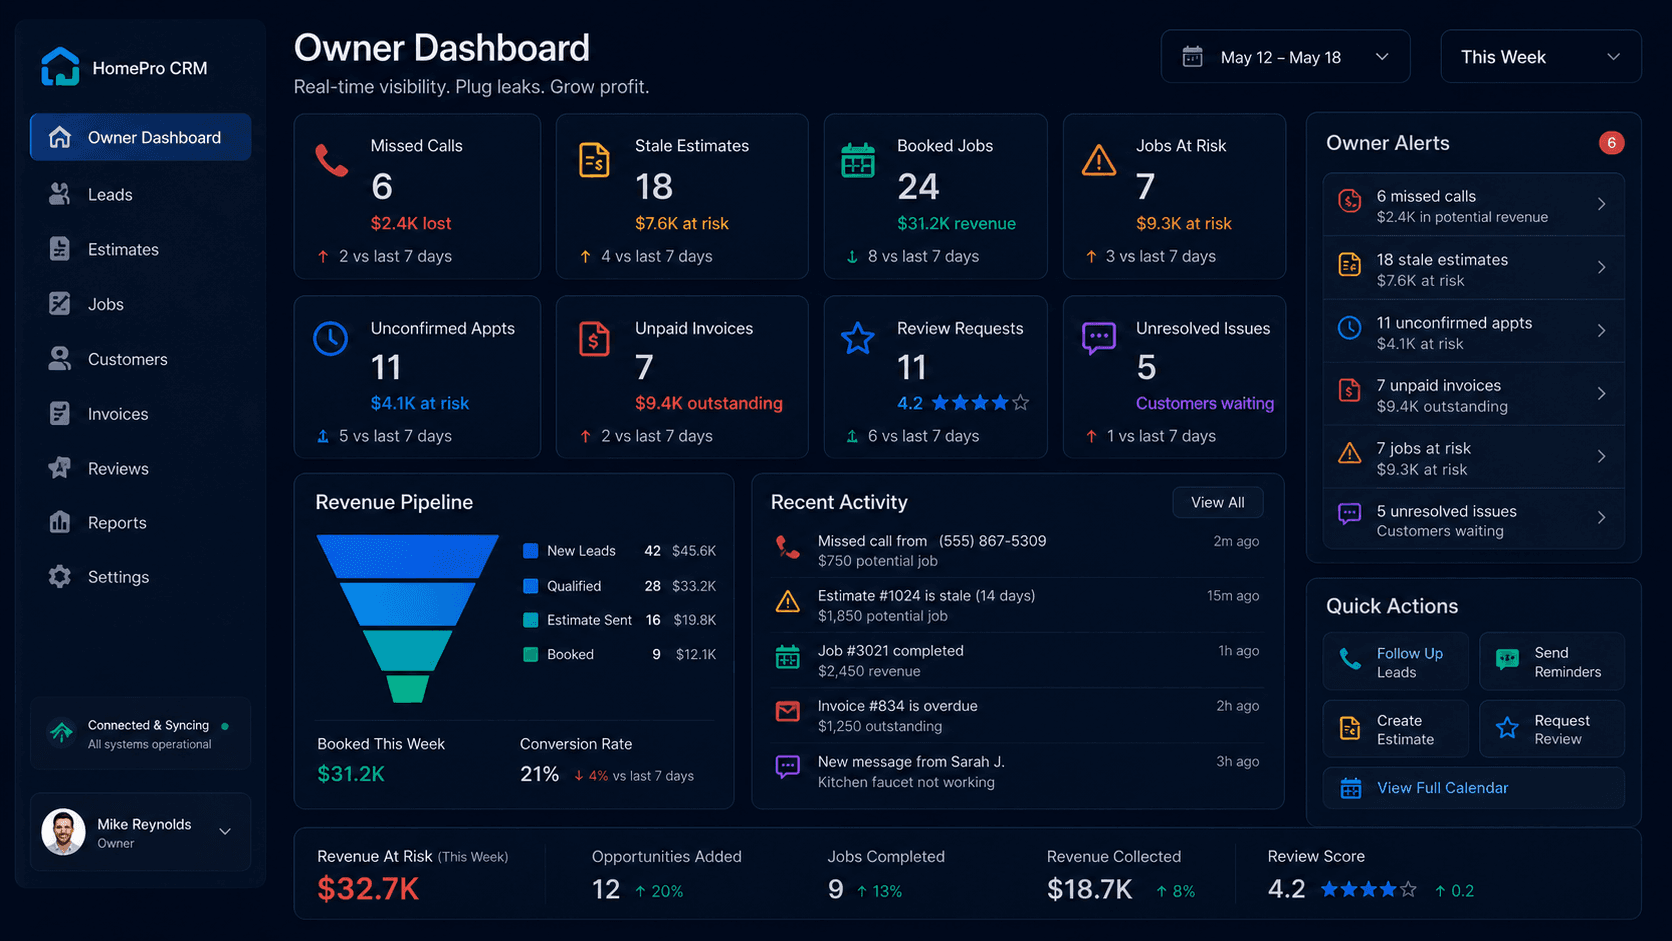Click the new message chat icon in Recent Activity
Image resolution: width=1672 pixels, height=941 pixels.
coord(788,767)
